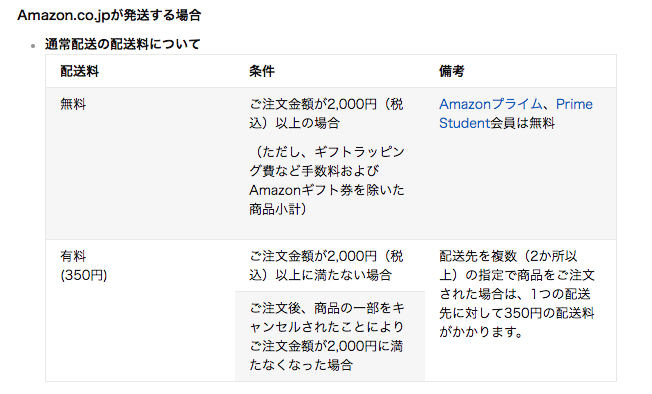Viewport: 652px width, 394px height.
Task: Click the 配送料 column header
Action: click(x=79, y=71)
